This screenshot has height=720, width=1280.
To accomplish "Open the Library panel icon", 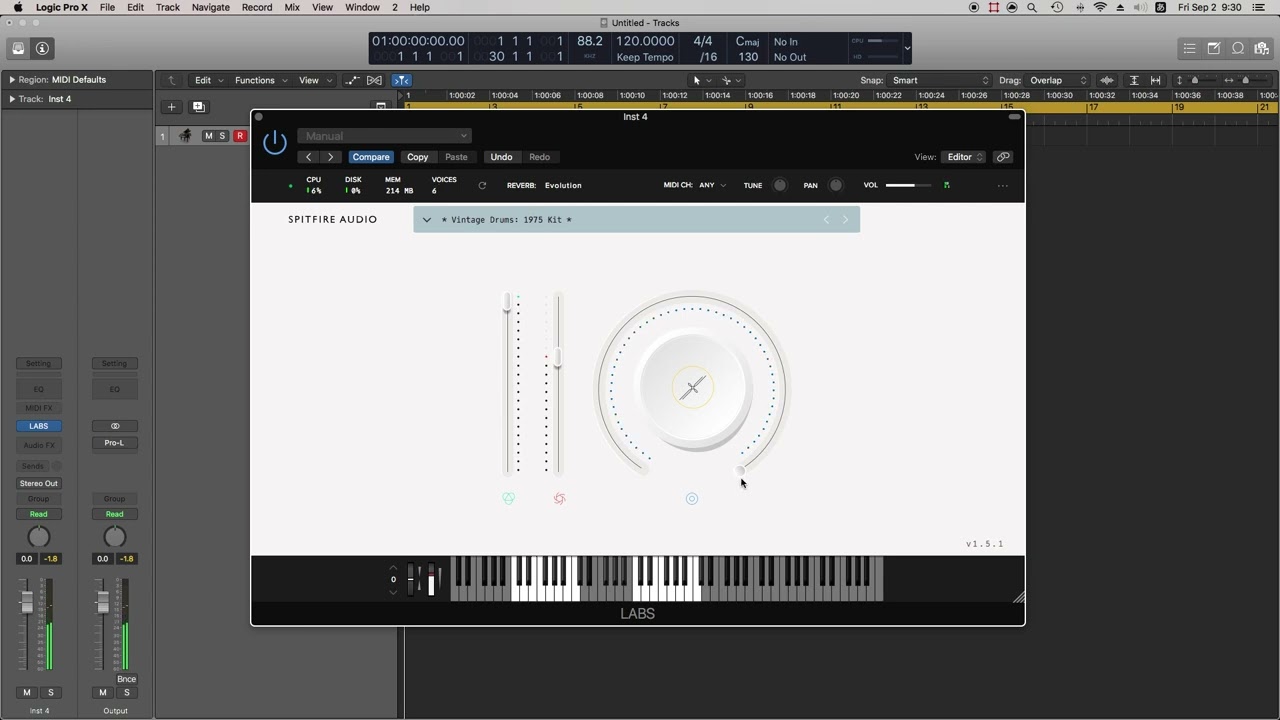I will click(x=18, y=48).
